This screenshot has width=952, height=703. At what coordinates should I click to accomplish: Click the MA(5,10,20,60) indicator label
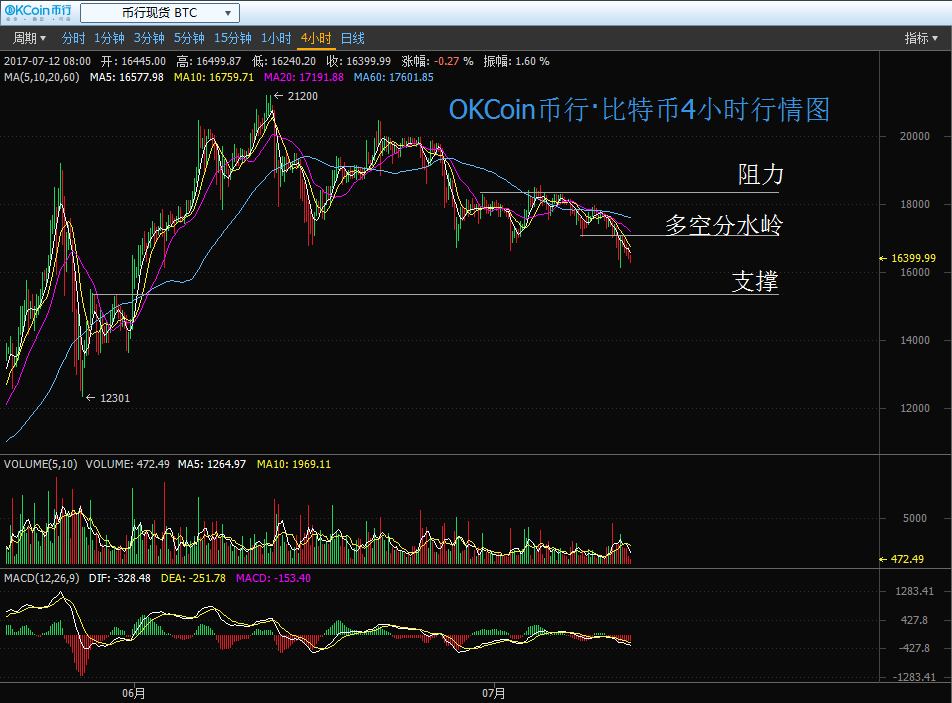(42, 77)
